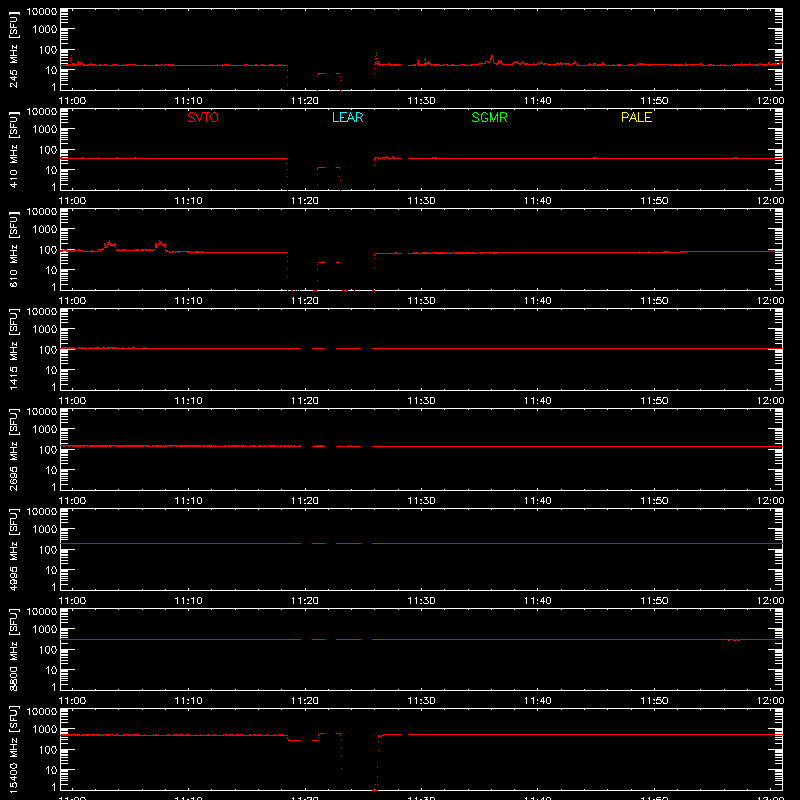Select the 15400 MHz [SFU] axis label
This screenshot has height=800, width=800.
(13, 749)
